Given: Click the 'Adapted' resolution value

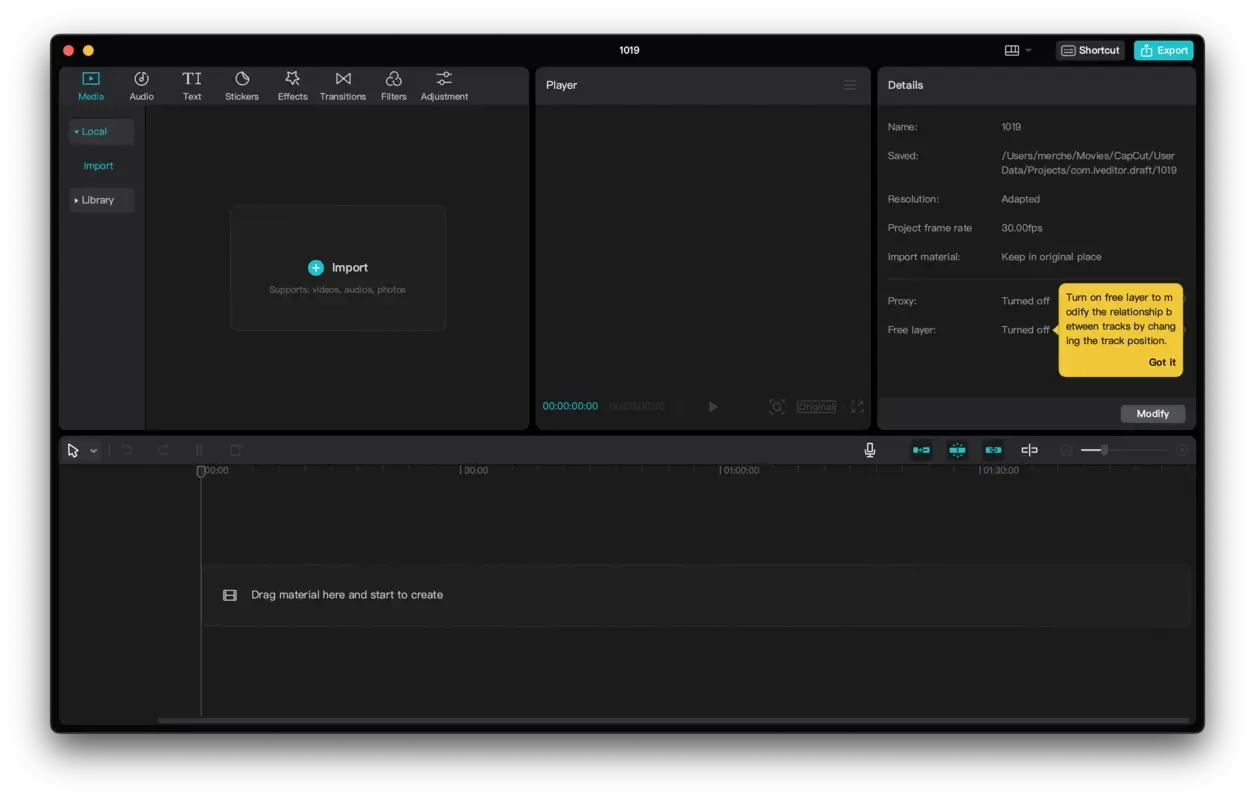Looking at the screenshot, I should (1021, 199).
